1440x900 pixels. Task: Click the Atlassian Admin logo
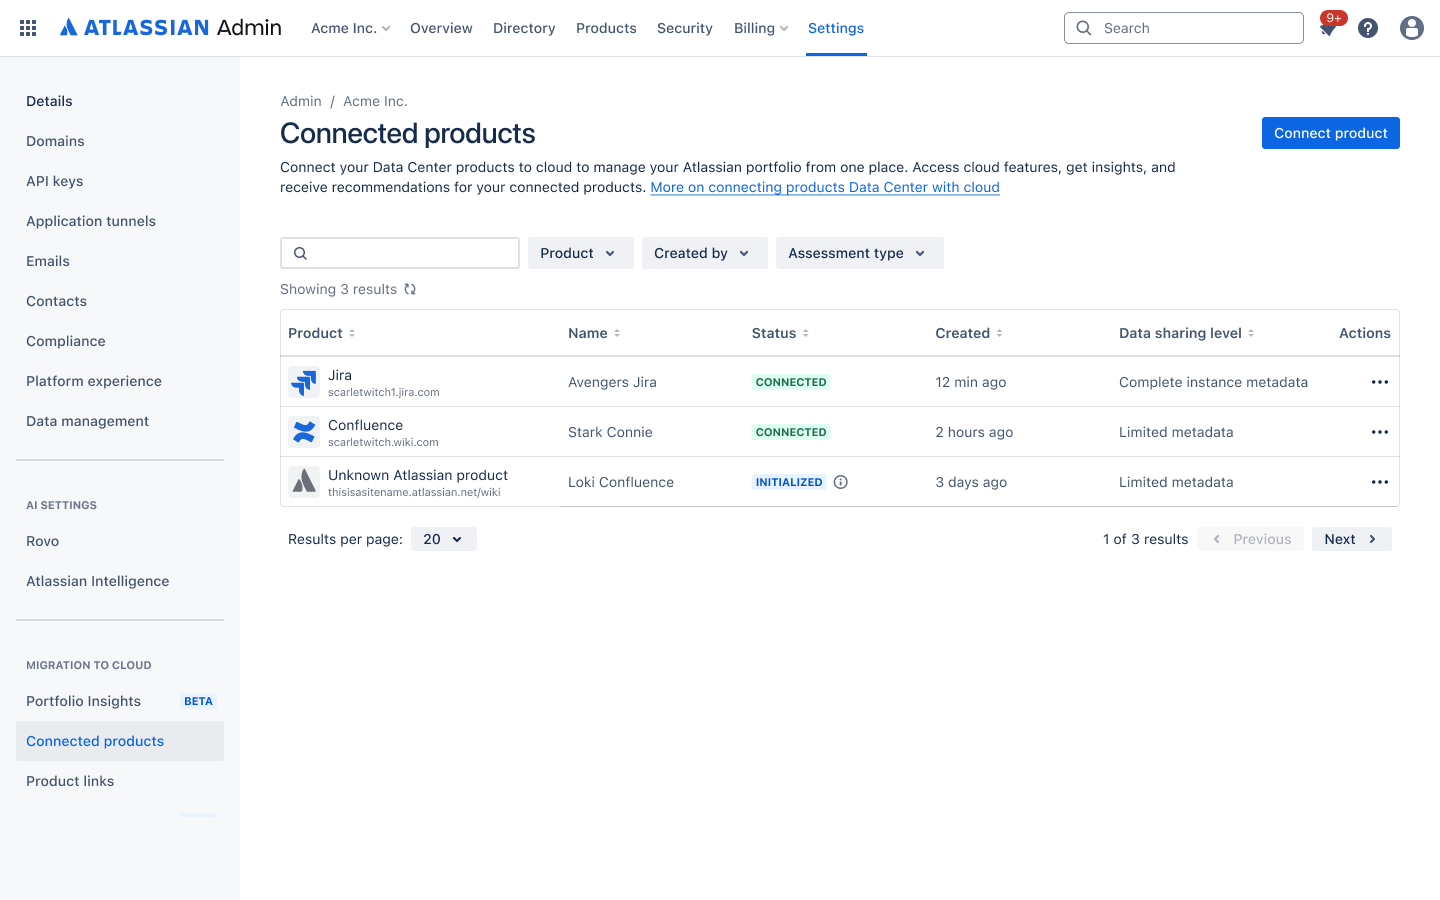tap(171, 28)
